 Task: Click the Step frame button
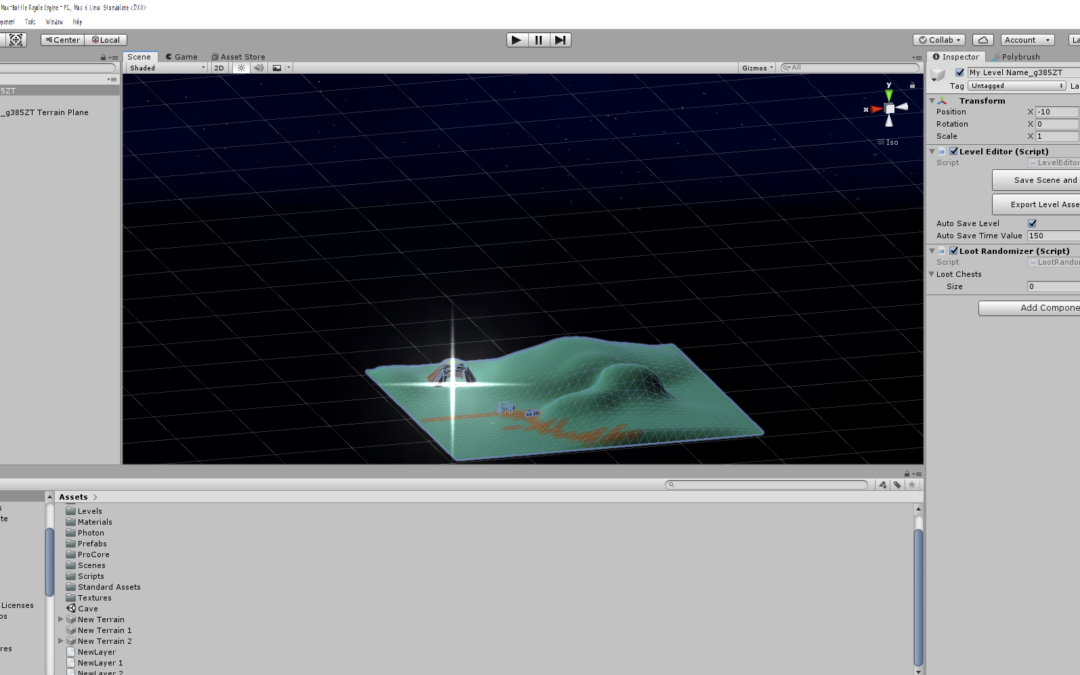coord(561,40)
